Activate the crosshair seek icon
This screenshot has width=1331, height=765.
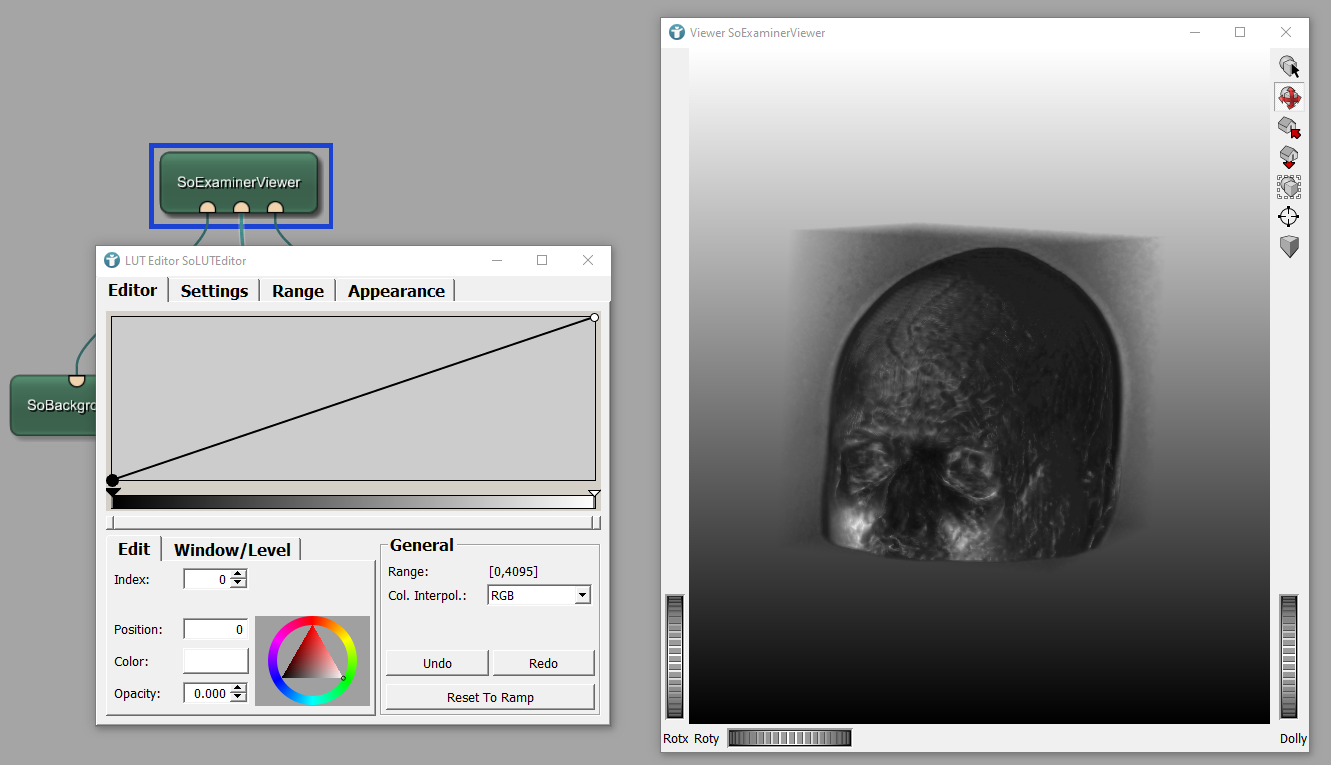click(1289, 217)
